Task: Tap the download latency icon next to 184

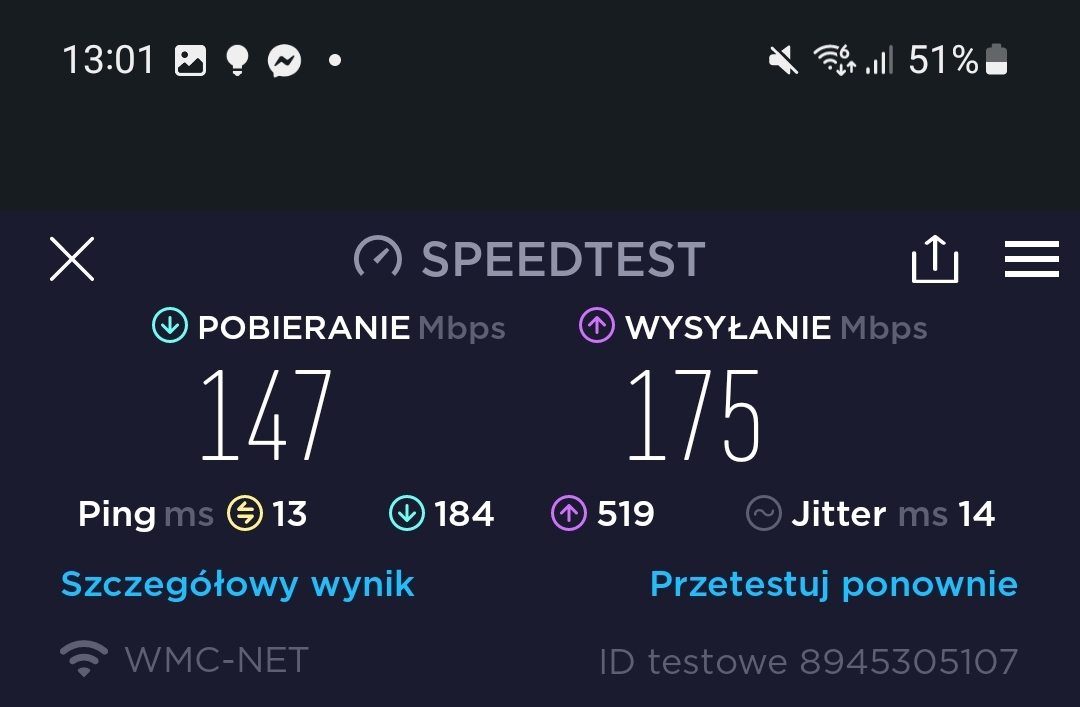Action: click(407, 513)
